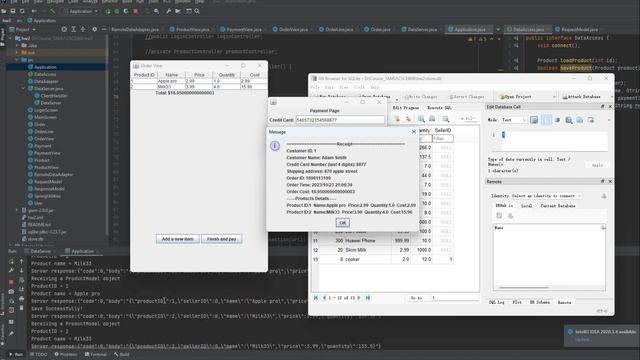
Task: Click the Build hammer icon in IntelliJ toolbar
Action: pyautogui.click(x=52, y=11)
